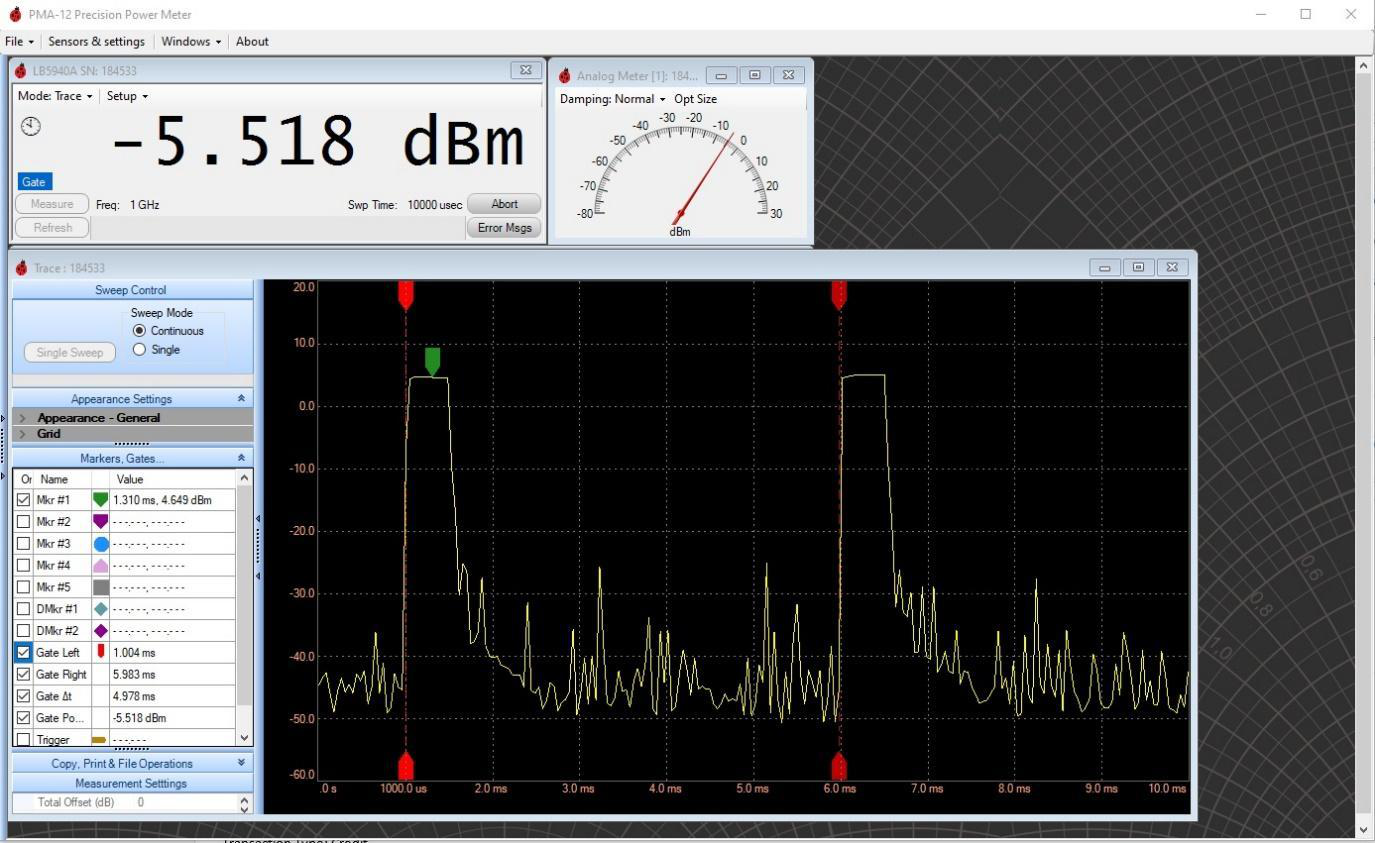Click the Sweep Control panel header
Screen dimensions: 1375x843
point(132,290)
